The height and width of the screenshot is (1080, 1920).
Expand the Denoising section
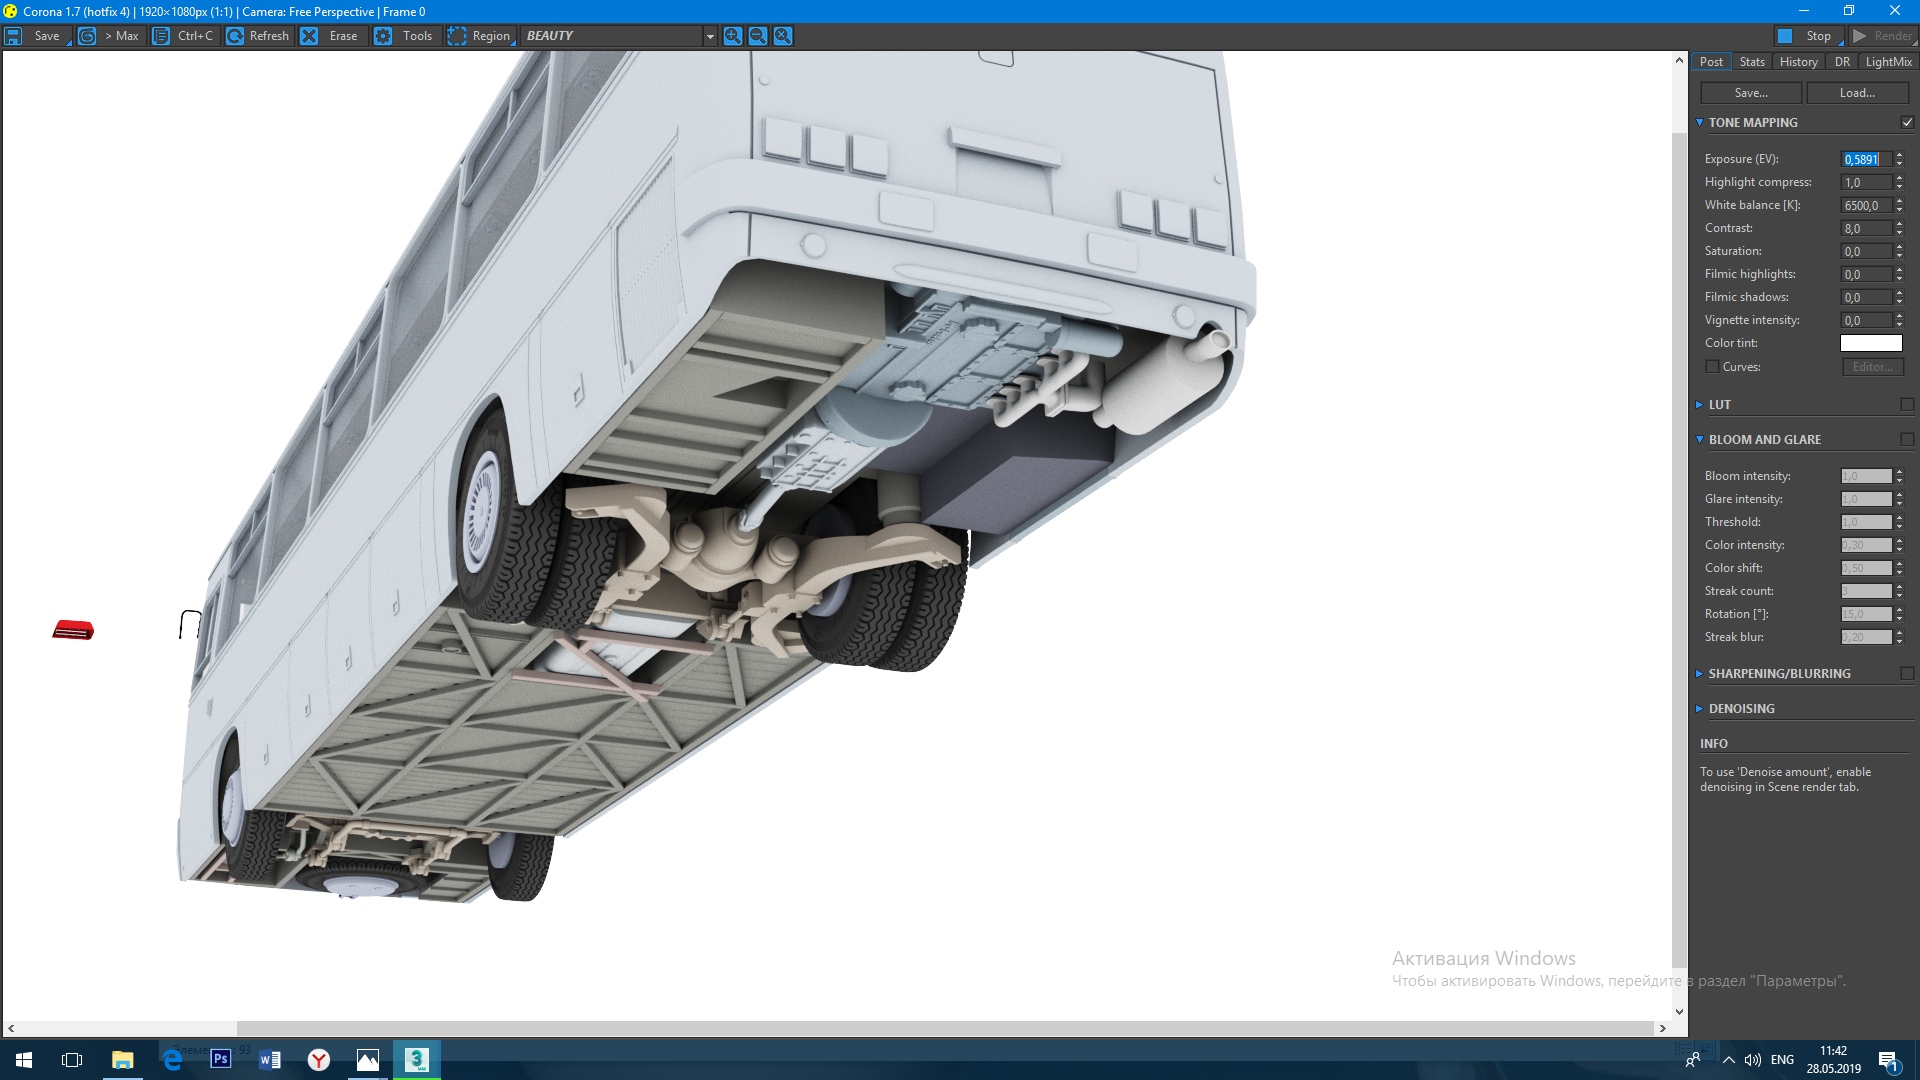(x=1741, y=709)
